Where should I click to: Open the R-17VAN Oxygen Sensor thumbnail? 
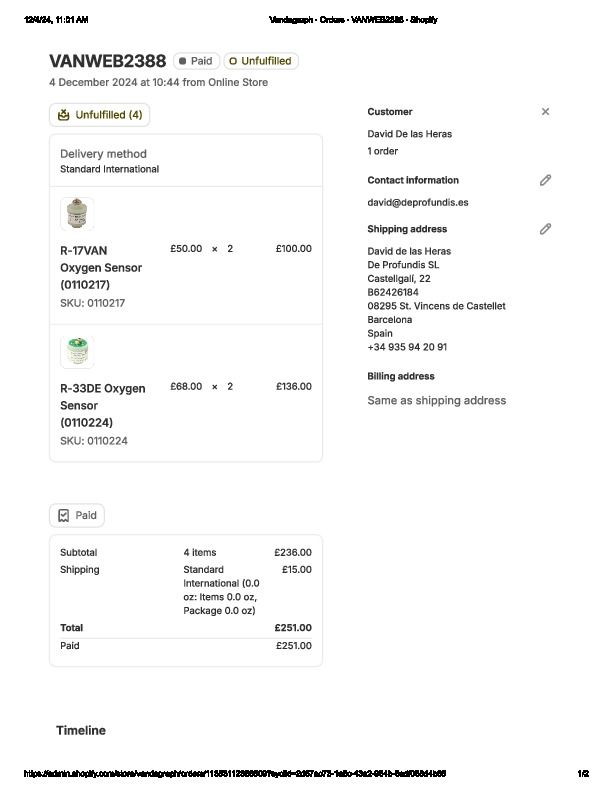77,214
